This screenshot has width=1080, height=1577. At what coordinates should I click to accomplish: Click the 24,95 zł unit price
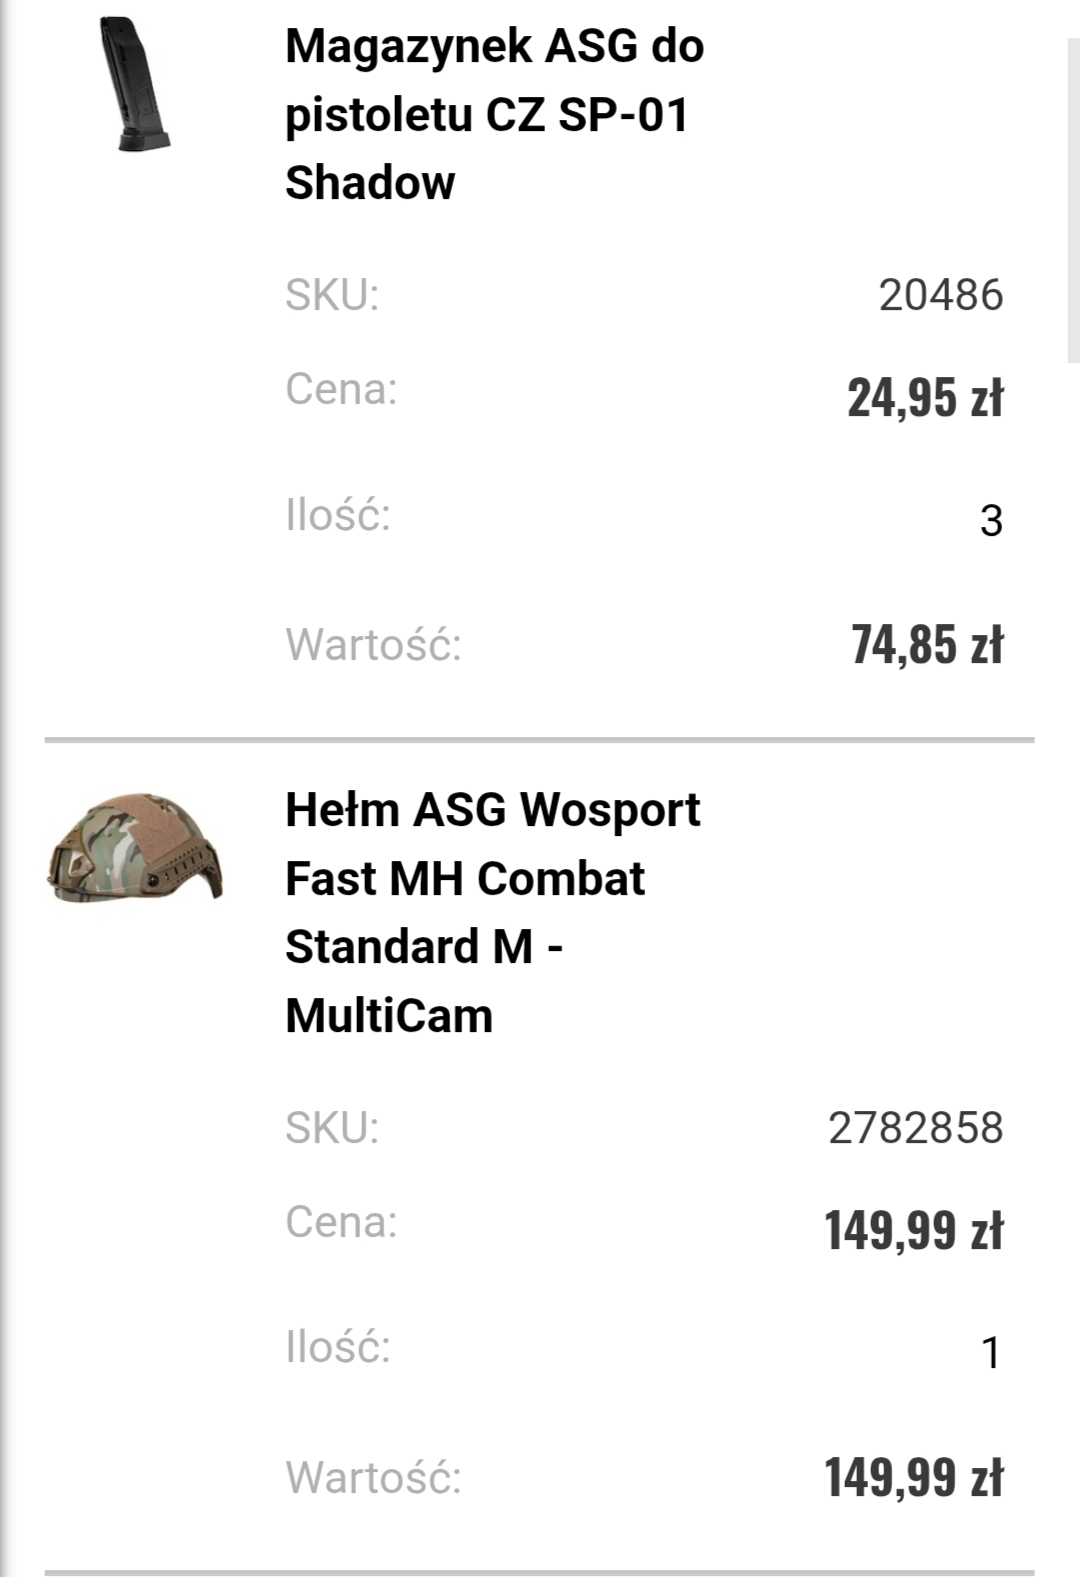point(925,397)
